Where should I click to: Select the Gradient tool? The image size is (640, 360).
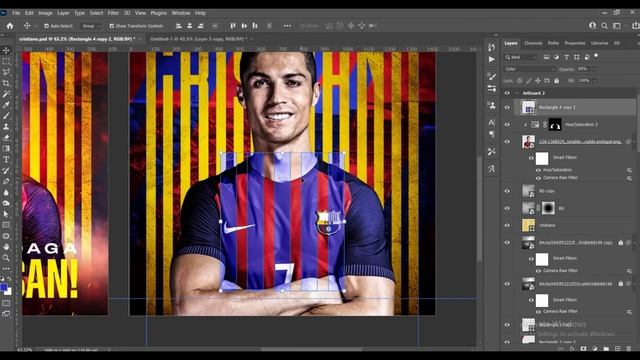point(6,149)
